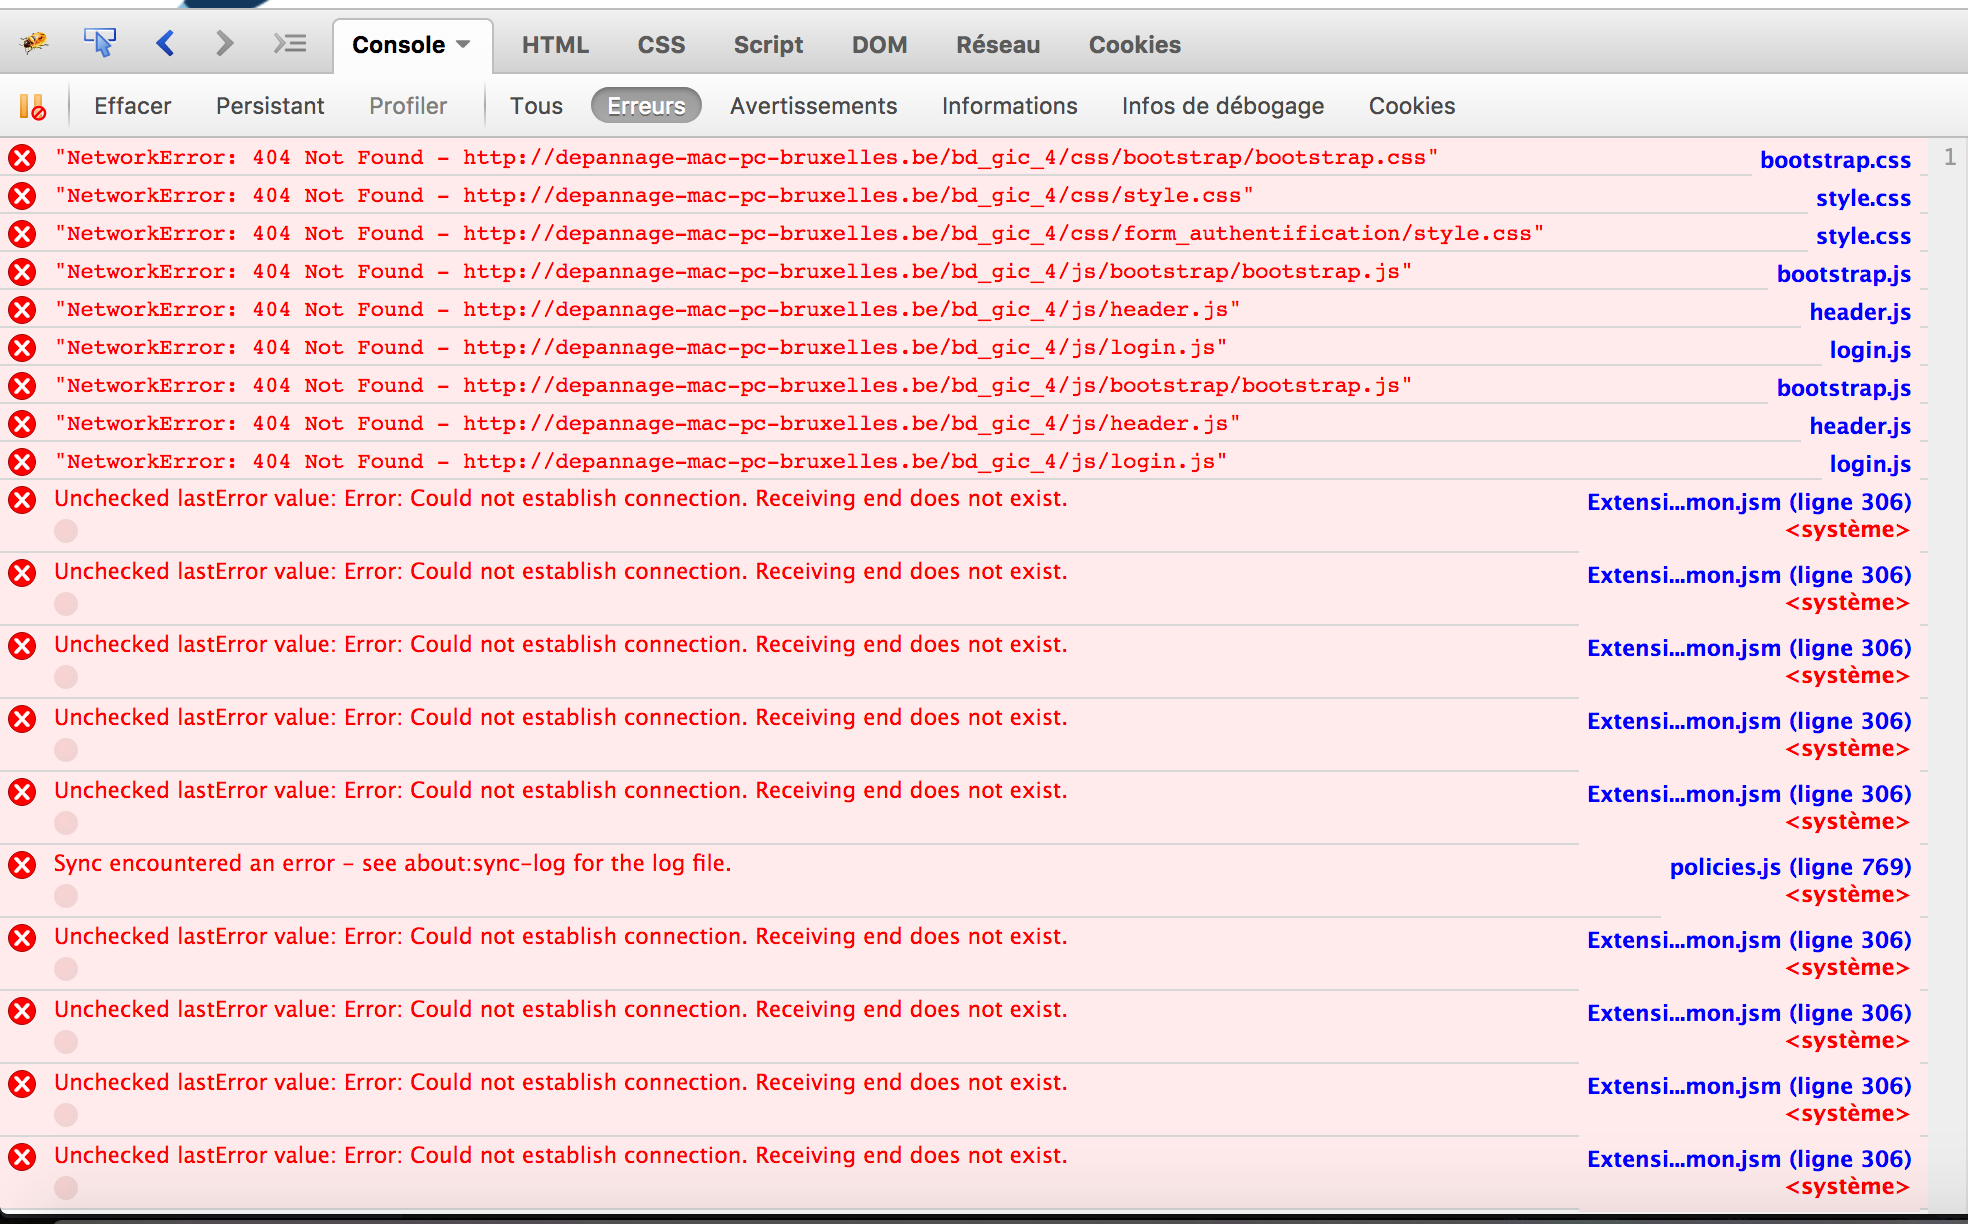
Task: Select first js/header.js 404 error message
Action: point(647,310)
